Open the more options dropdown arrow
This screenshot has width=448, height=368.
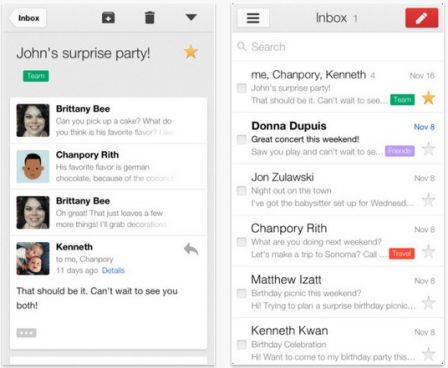tap(191, 17)
